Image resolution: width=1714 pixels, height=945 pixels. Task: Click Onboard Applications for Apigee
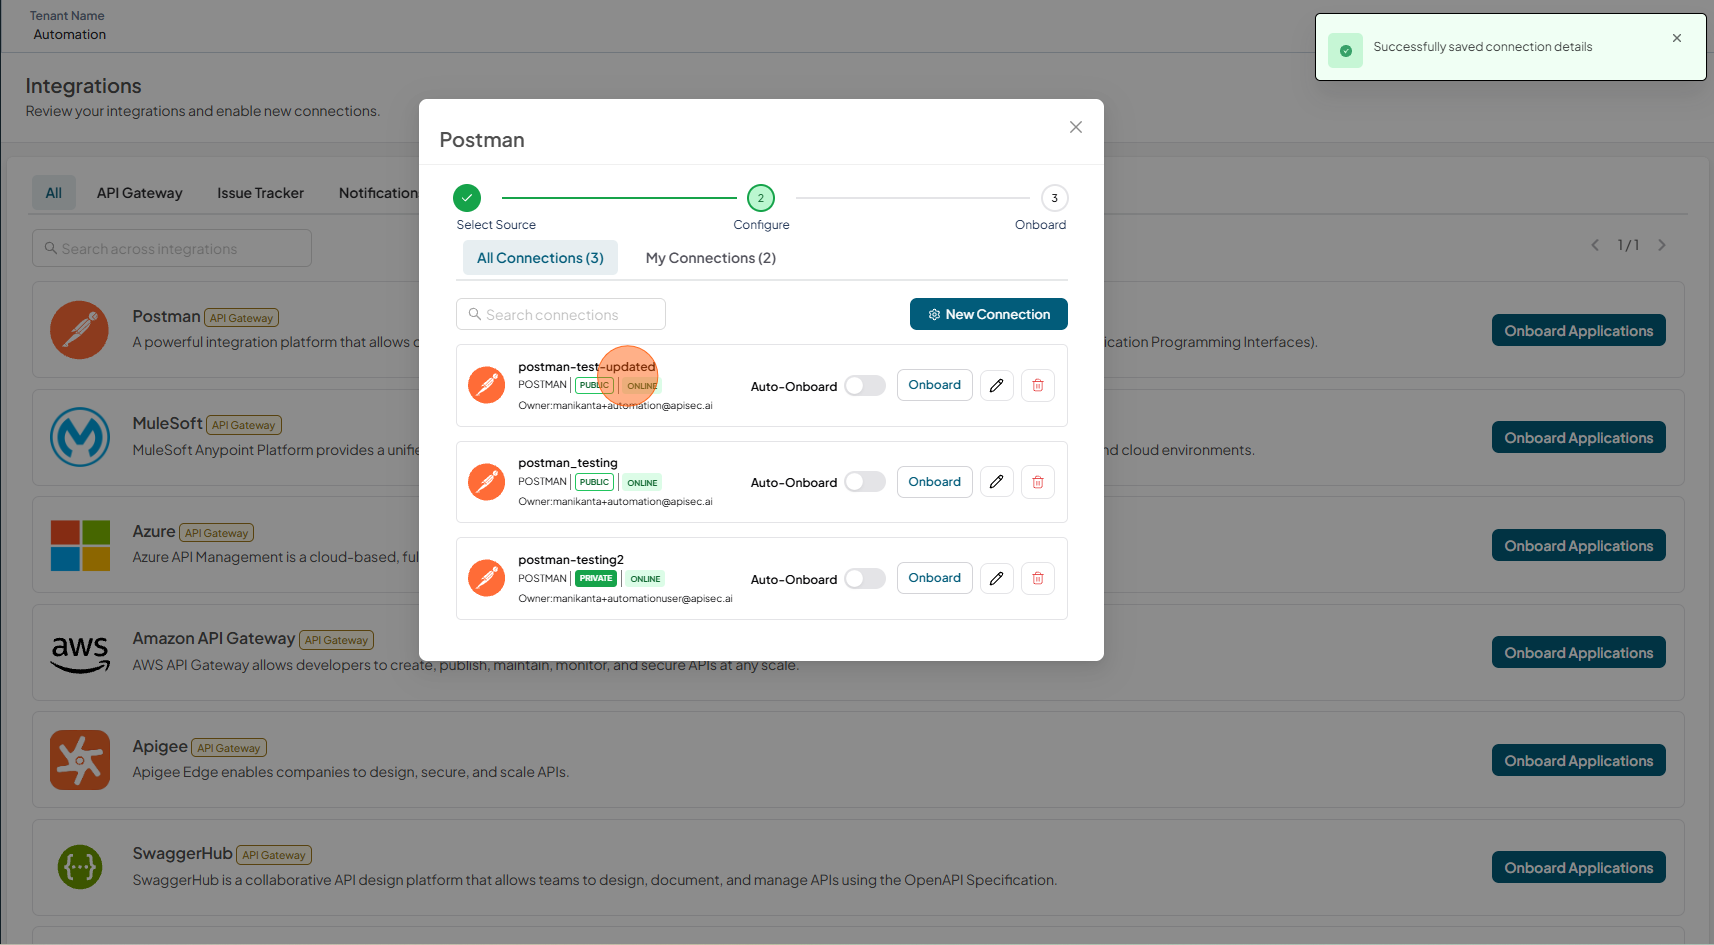coord(1579,761)
